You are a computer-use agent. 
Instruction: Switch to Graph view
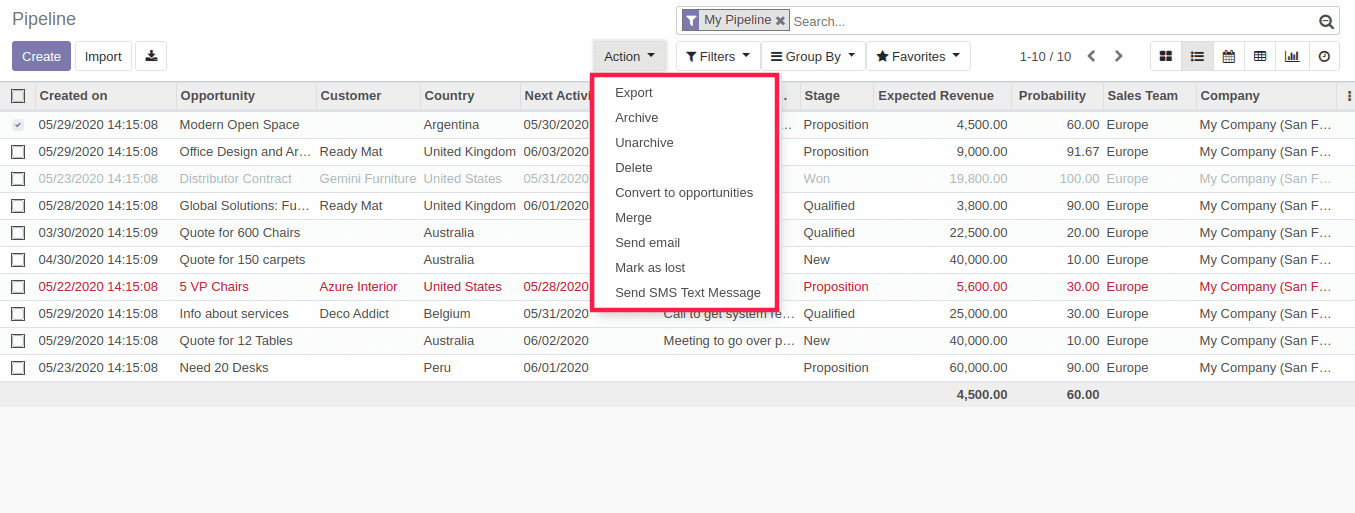(1292, 56)
